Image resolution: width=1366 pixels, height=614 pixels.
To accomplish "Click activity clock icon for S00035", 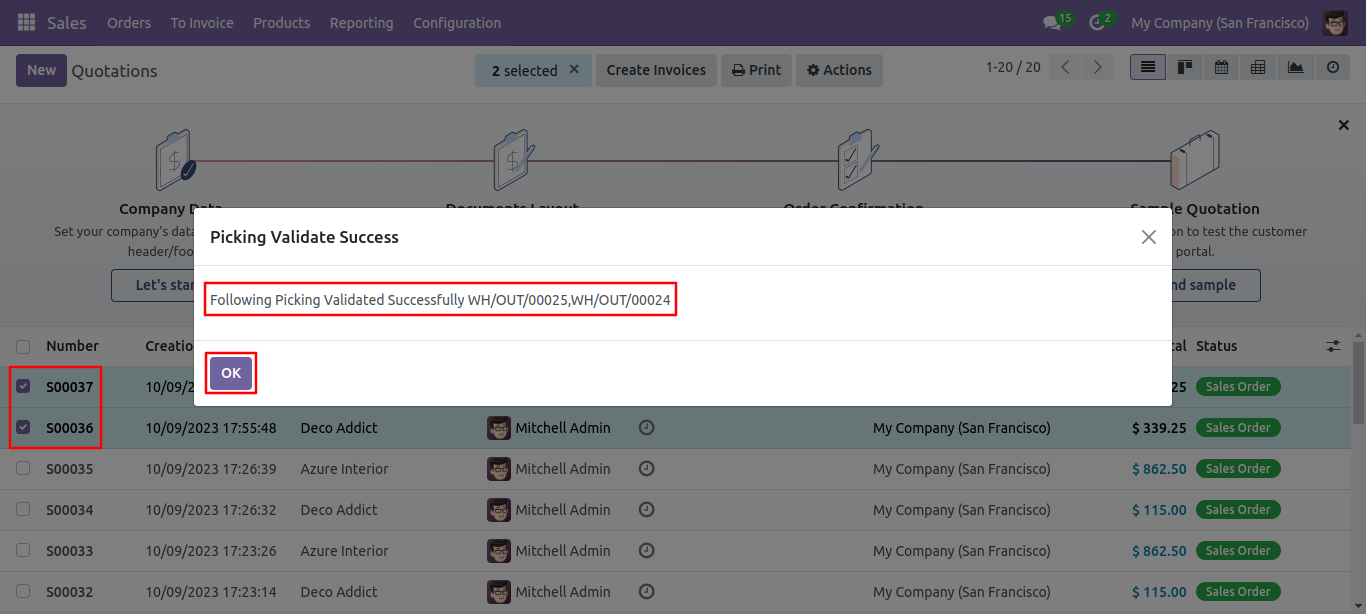I will (x=647, y=469).
